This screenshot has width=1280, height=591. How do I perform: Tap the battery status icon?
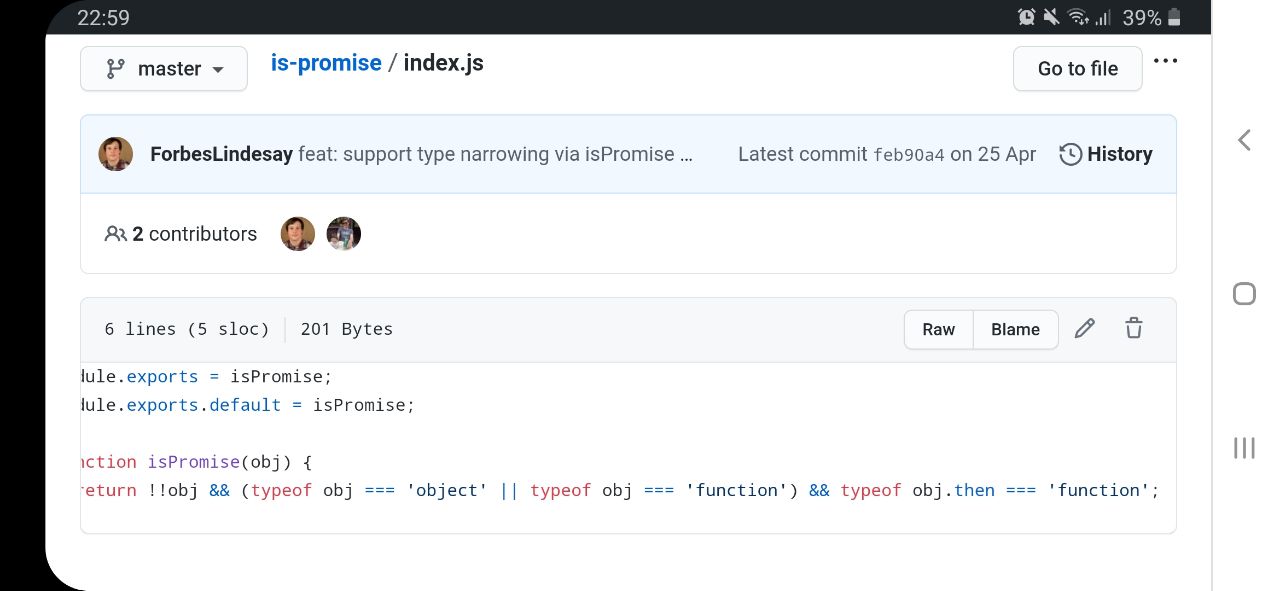click(x=1174, y=17)
